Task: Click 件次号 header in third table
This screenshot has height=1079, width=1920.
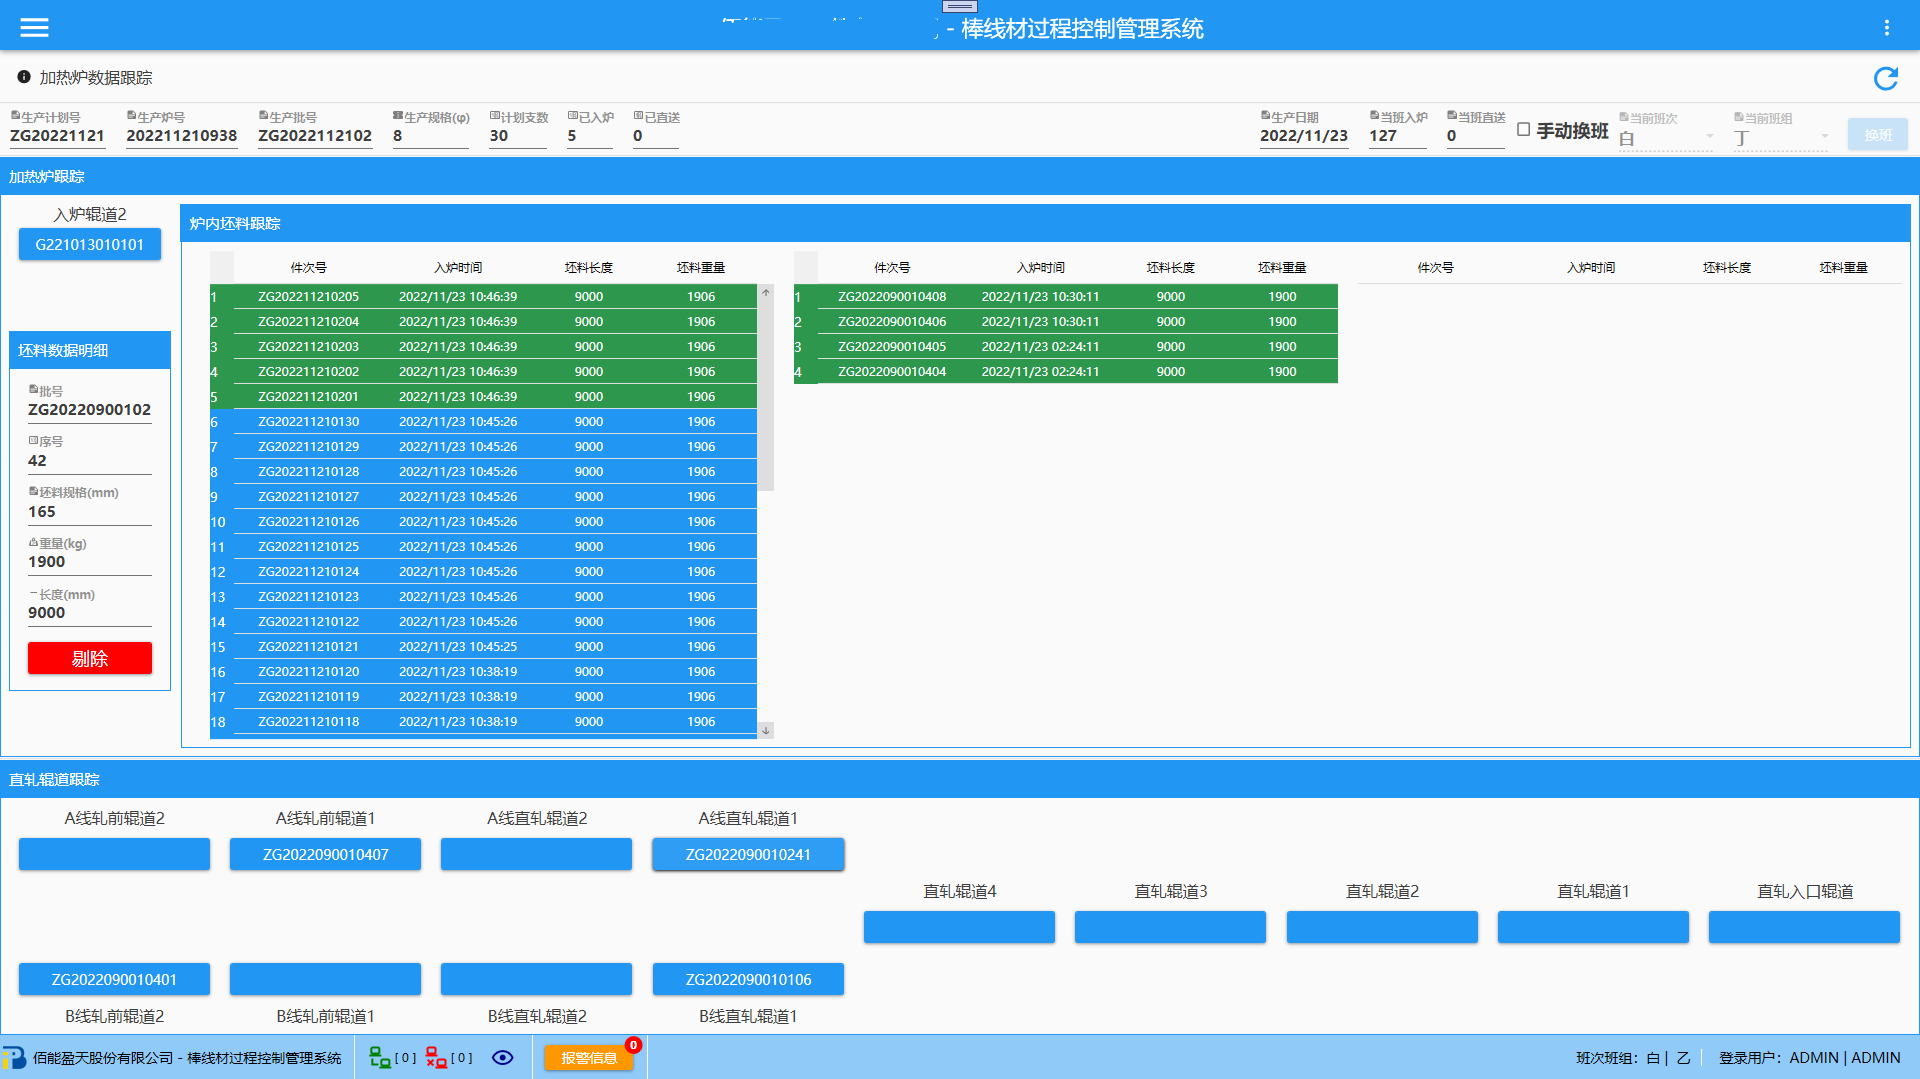Action: tap(1436, 267)
